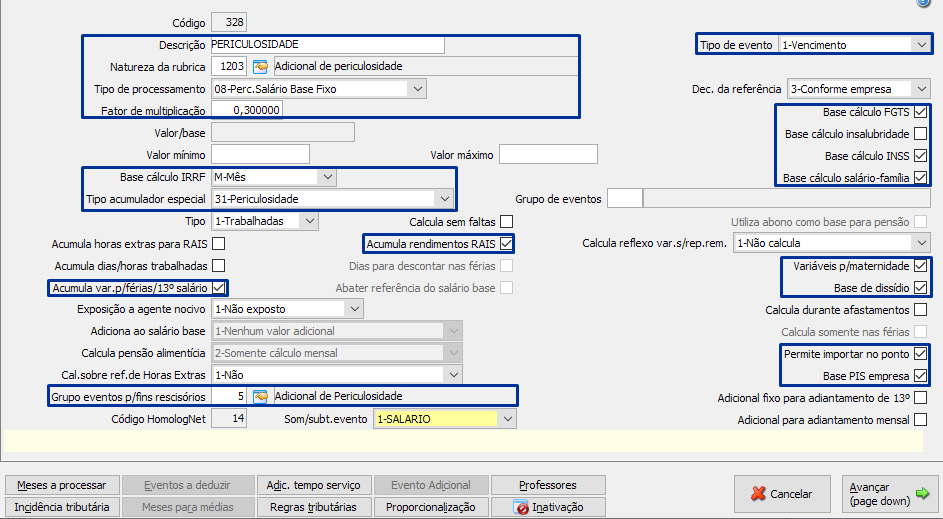Enable Calcula durante afastamentos checkbox

[920, 310]
